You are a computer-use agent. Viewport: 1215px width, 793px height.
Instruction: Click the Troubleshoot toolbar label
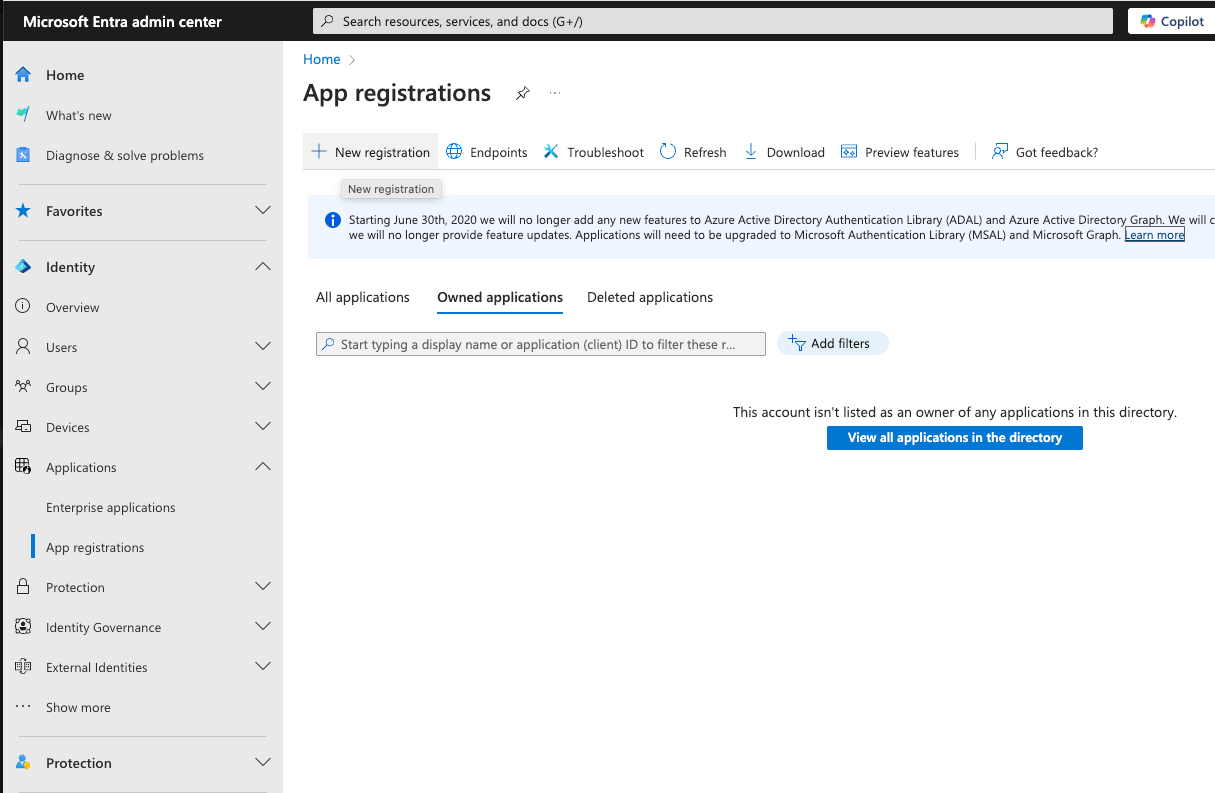pyautogui.click(x=606, y=152)
